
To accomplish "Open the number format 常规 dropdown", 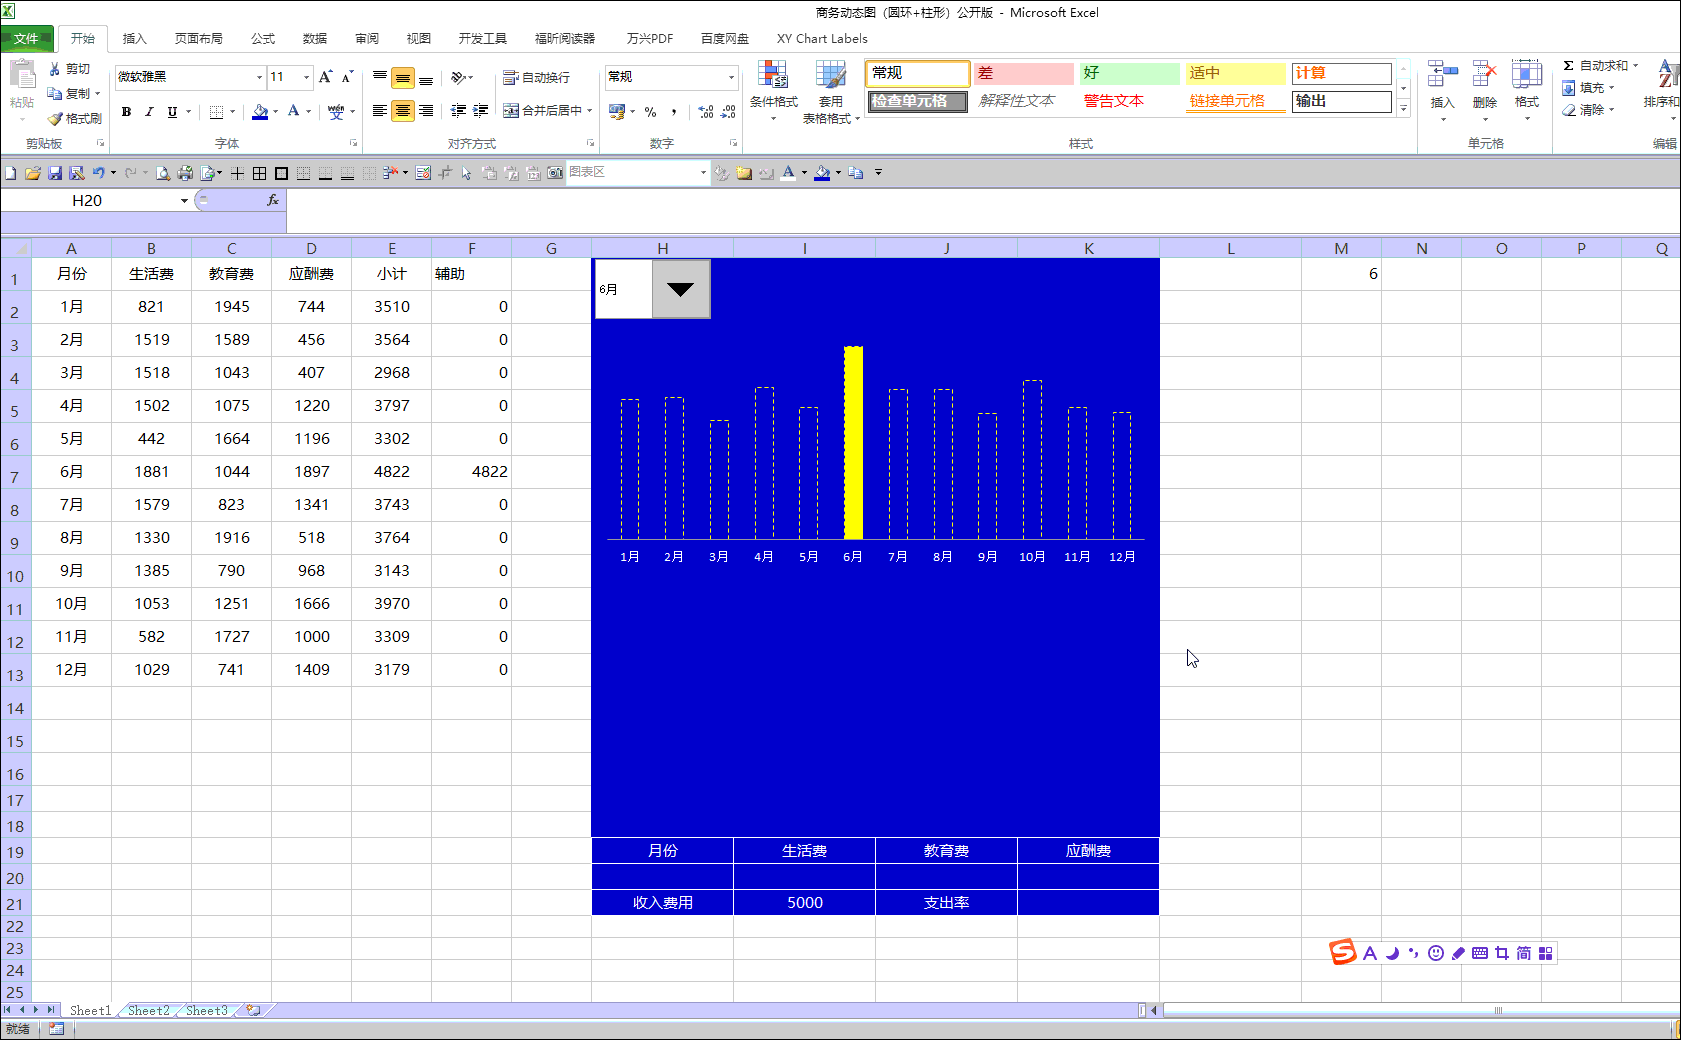I will [x=731, y=77].
